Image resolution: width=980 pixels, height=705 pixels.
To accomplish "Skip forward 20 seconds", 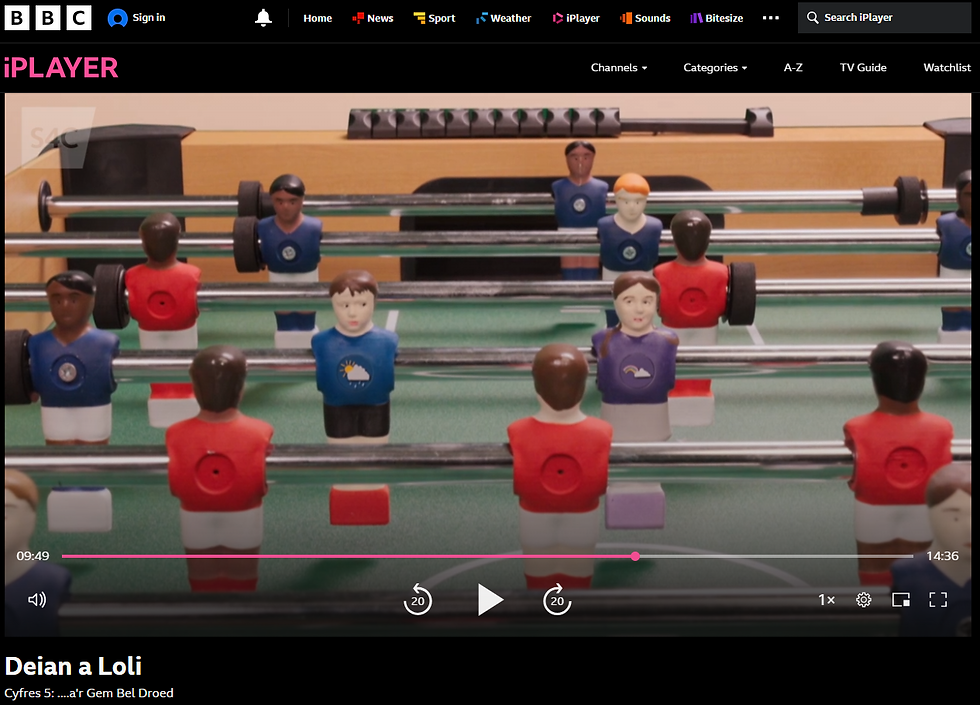I will [x=557, y=600].
